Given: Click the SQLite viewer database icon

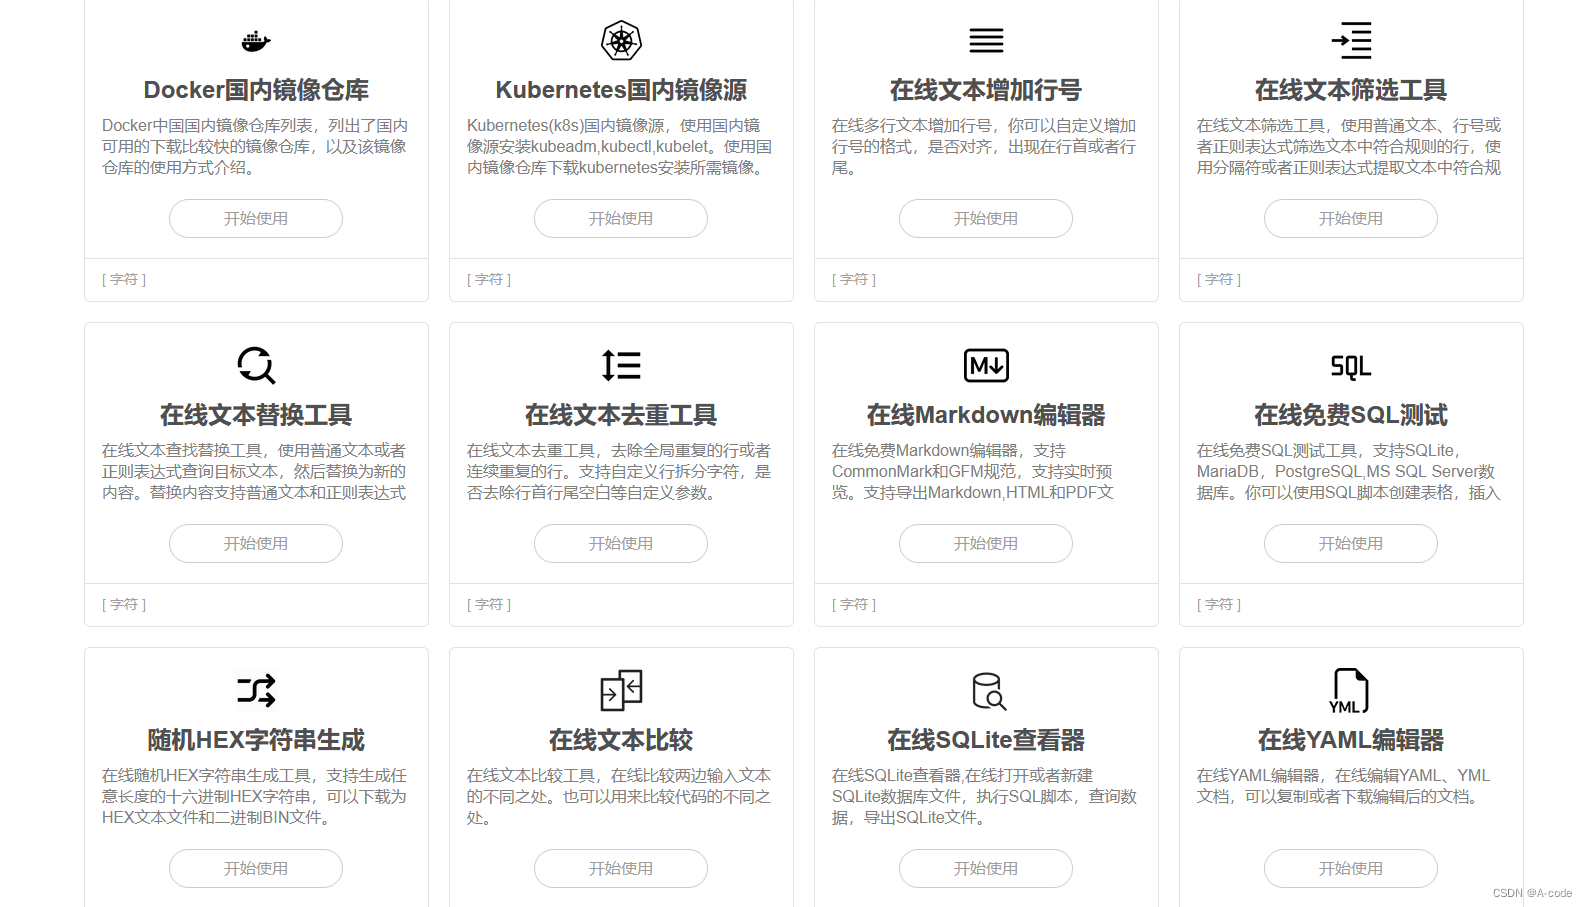Looking at the screenshot, I should click(x=989, y=691).
